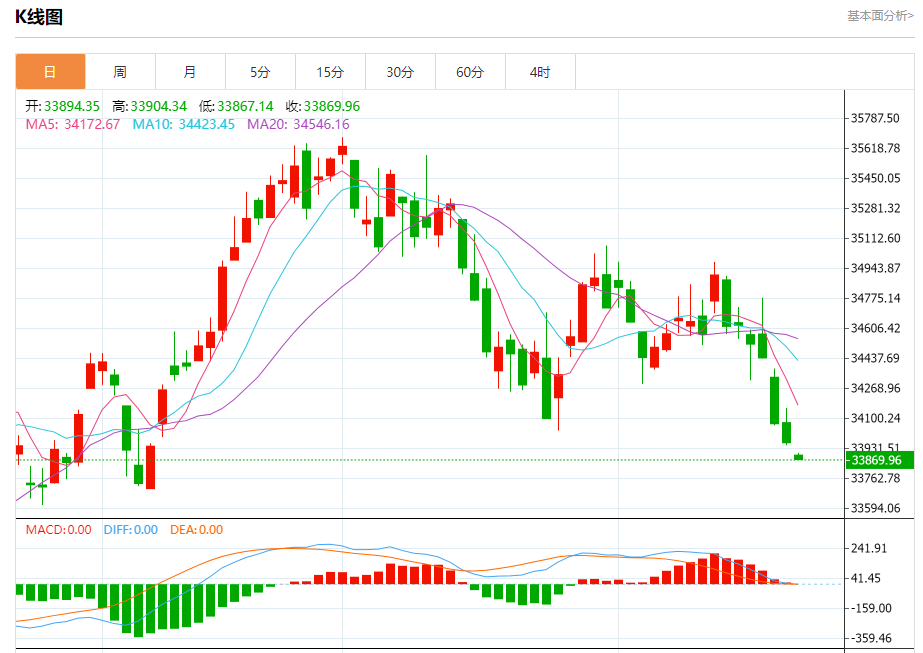Image resolution: width=923 pixels, height=653 pixels.
Task: Click the 35281.32 price axis label
Action: pyautogui.click(x=875, y=208)
